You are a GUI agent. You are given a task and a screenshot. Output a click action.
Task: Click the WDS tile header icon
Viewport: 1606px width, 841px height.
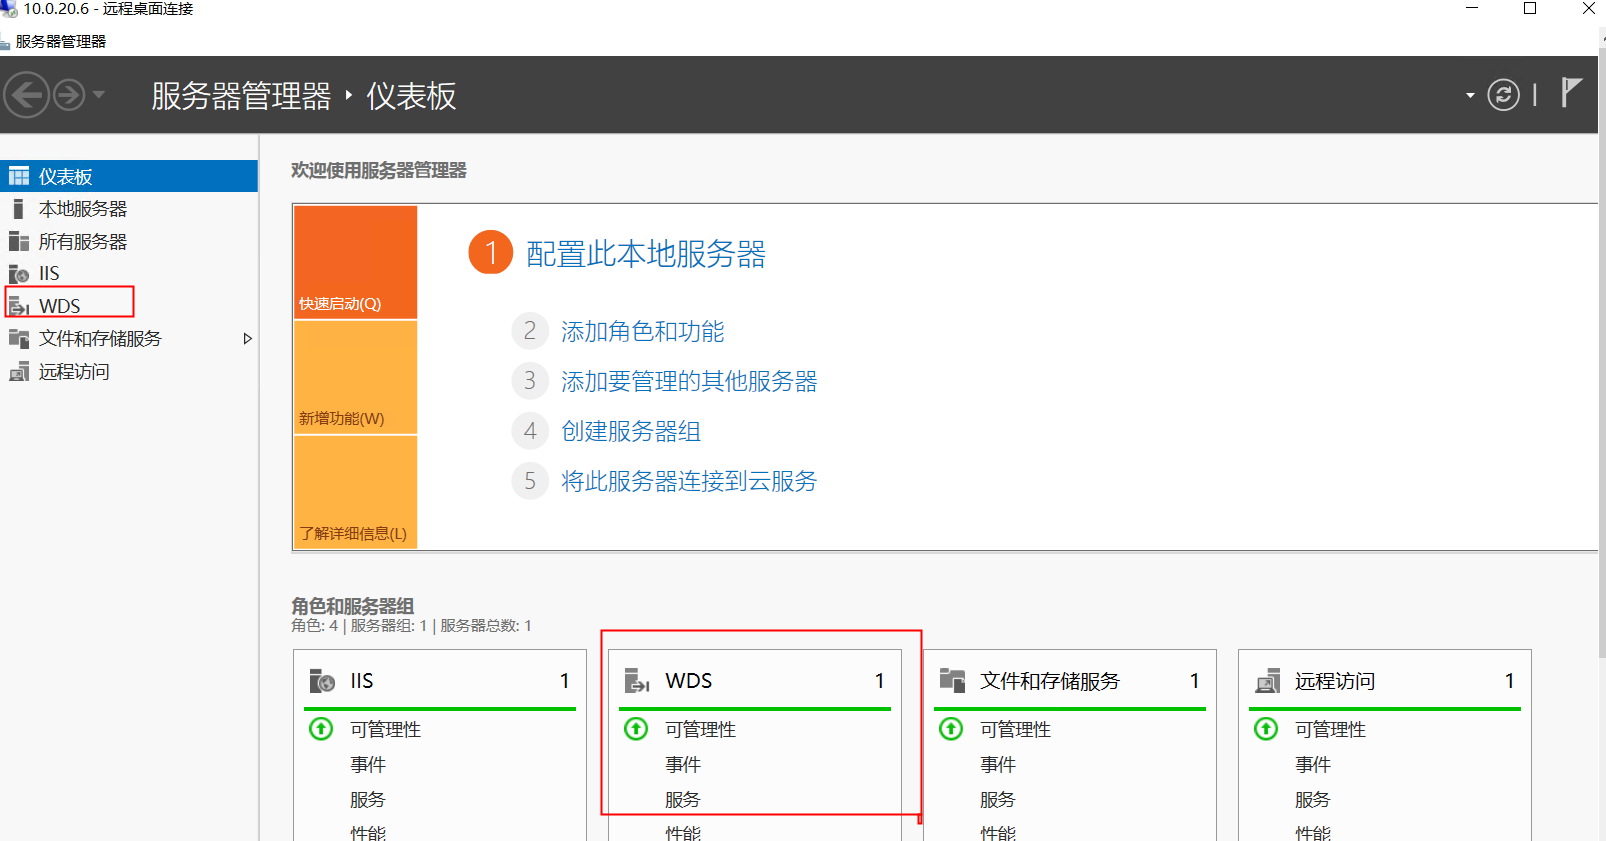pyautogui.click(x=637, y=681)
